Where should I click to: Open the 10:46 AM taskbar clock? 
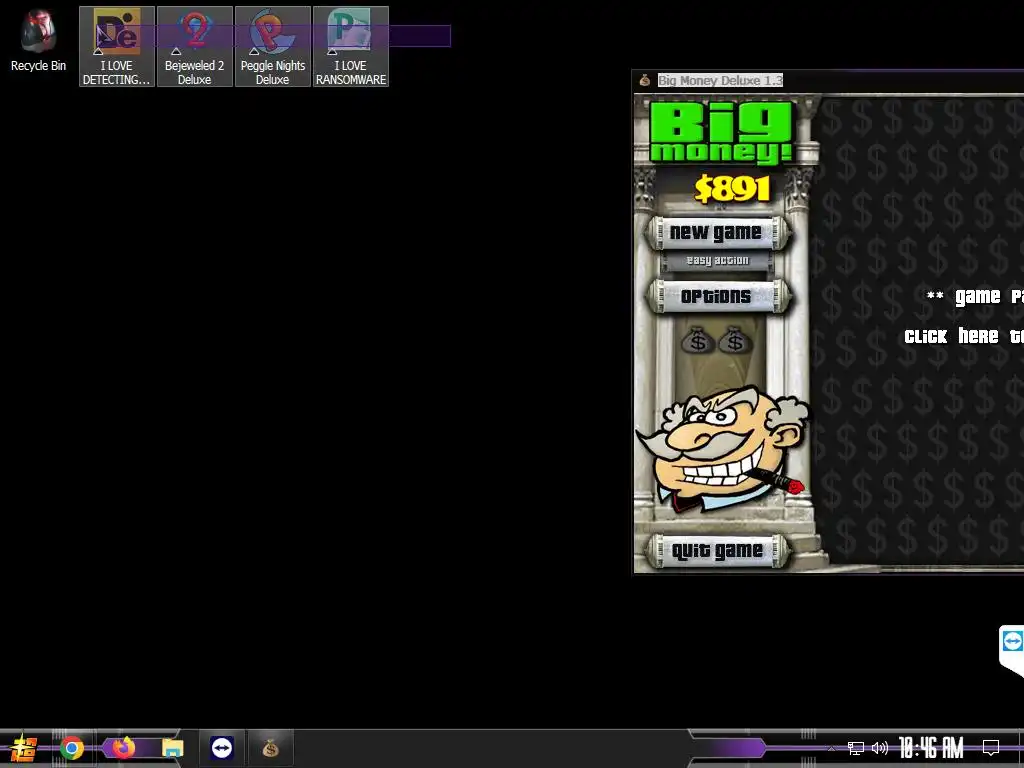(931, 748)
